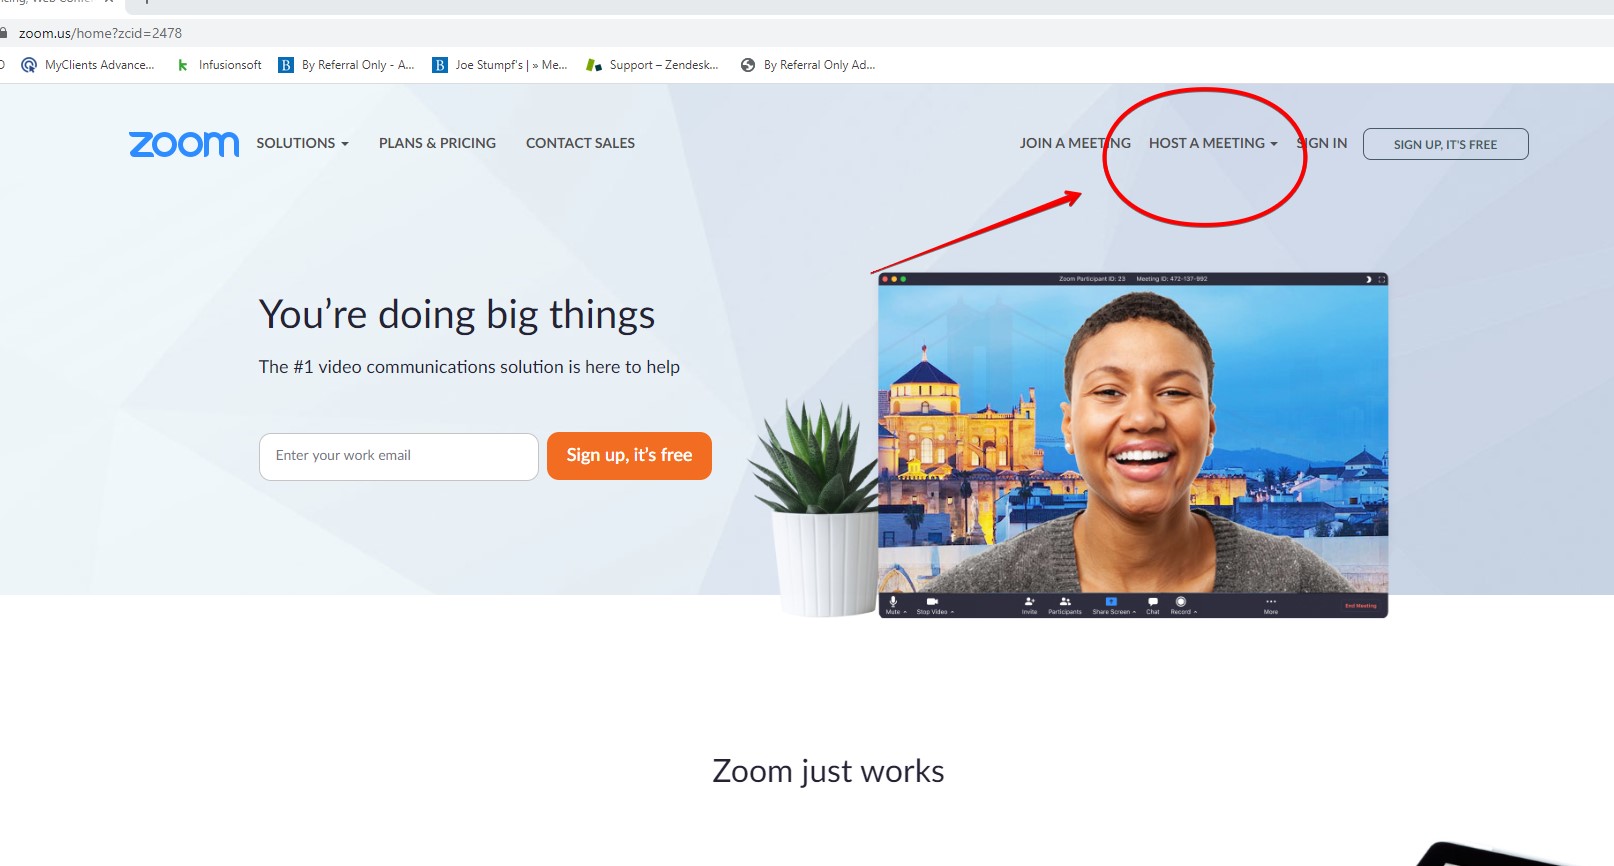Click the fullscreen icon in preview title bar

(x=1381, y=279)
